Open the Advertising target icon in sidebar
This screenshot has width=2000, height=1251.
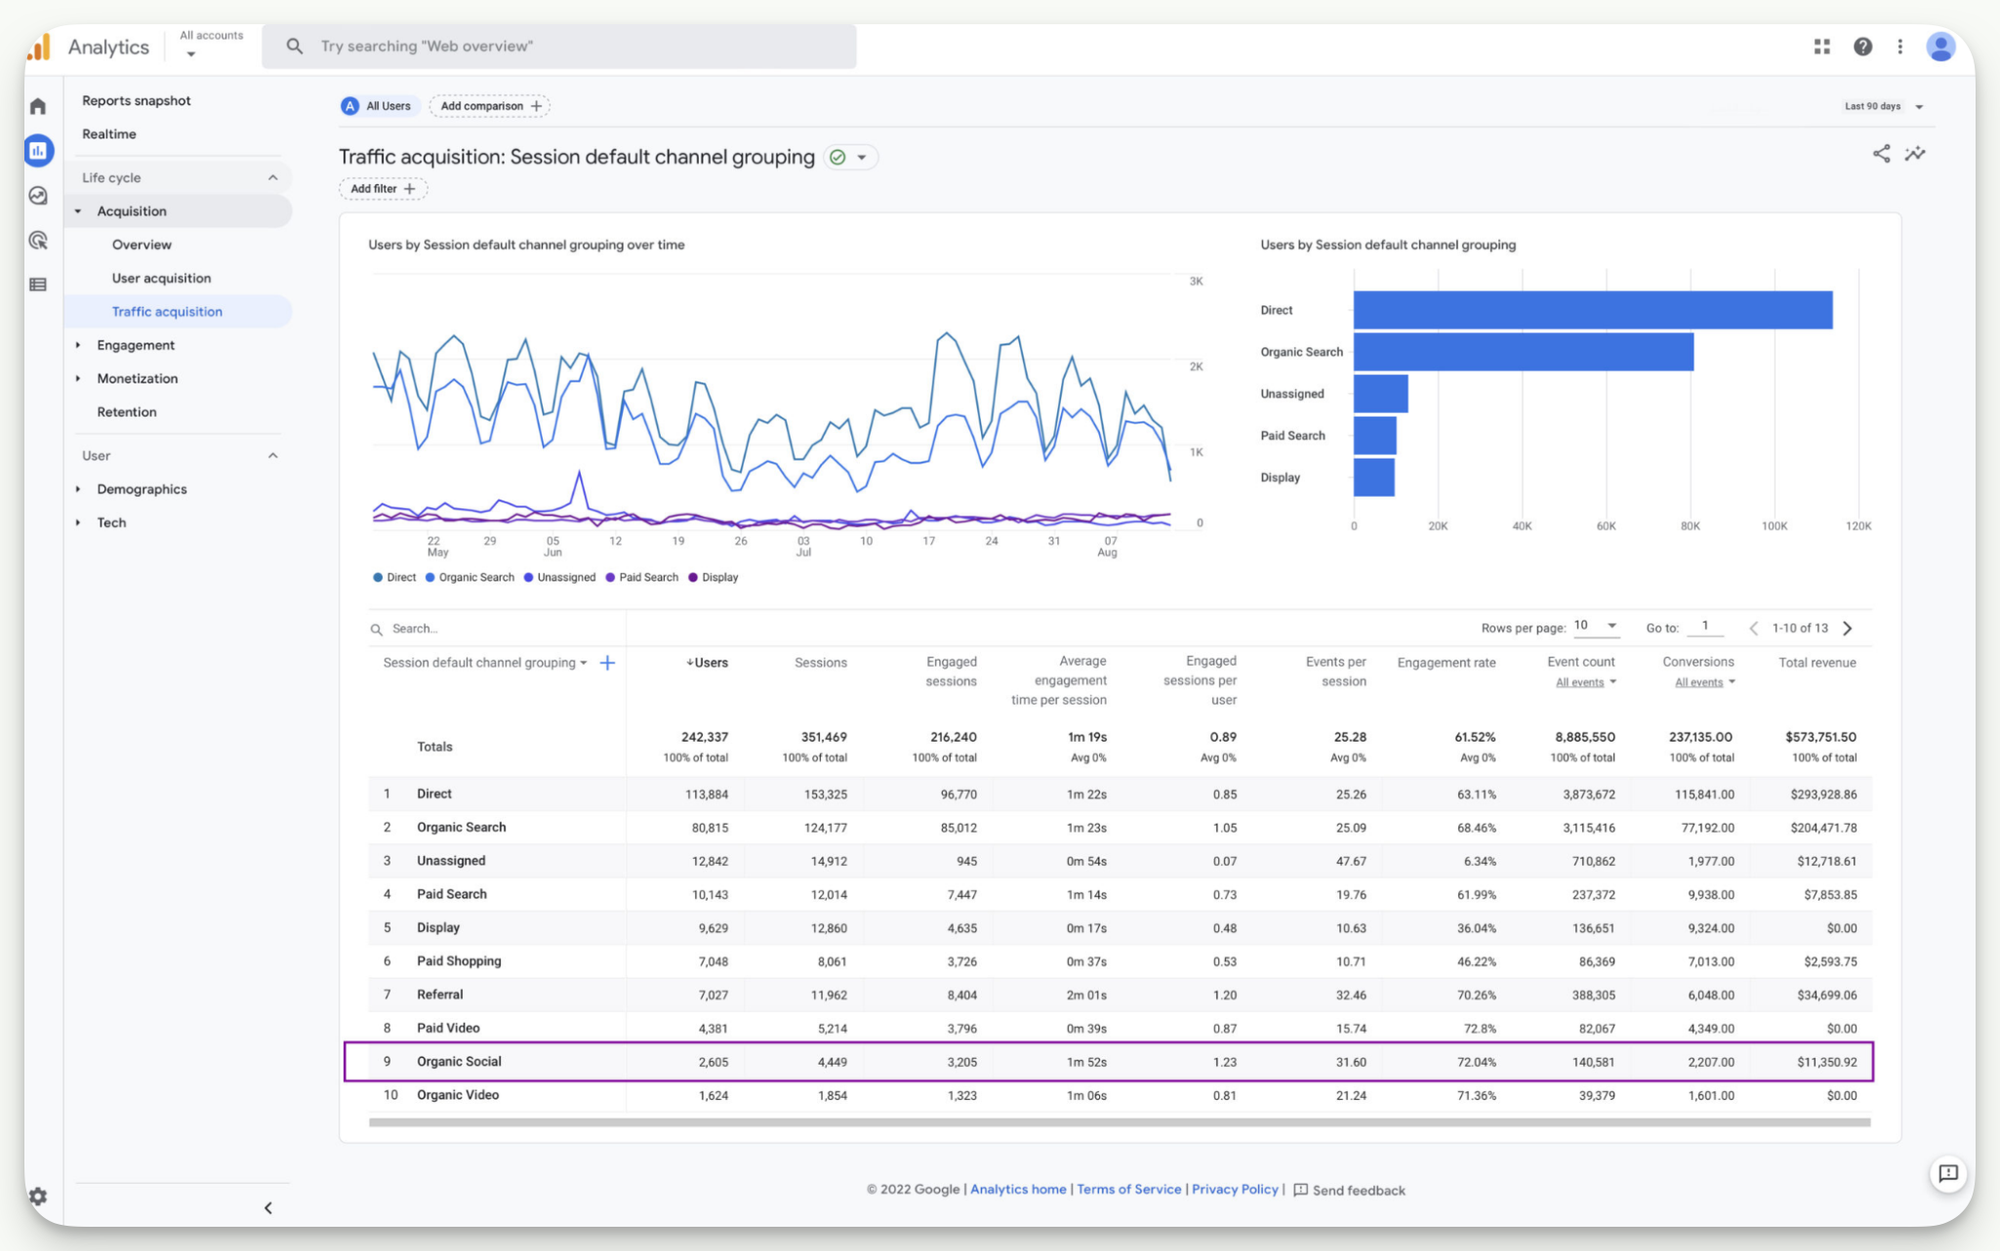pos(37,240)
